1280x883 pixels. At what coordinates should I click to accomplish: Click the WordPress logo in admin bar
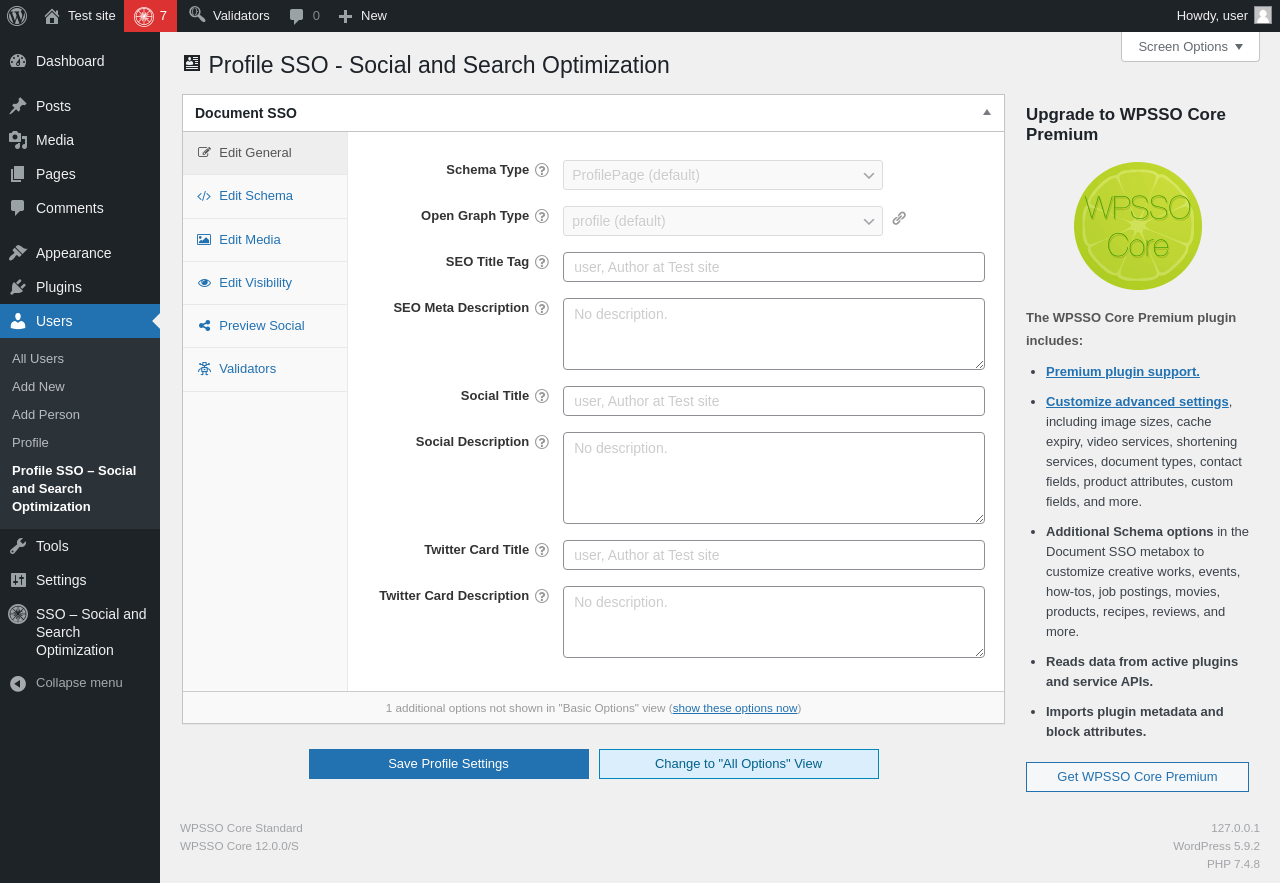(17, 16)
